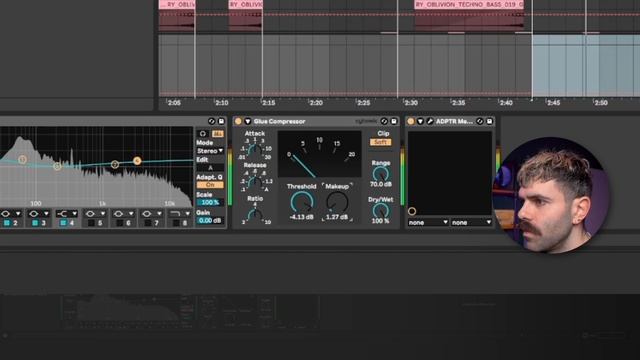The height and width of the screenshot is (360, 640).
Task: Toggle EQ Eight spectrum analyzer button
Action: [x=218, y=133]
